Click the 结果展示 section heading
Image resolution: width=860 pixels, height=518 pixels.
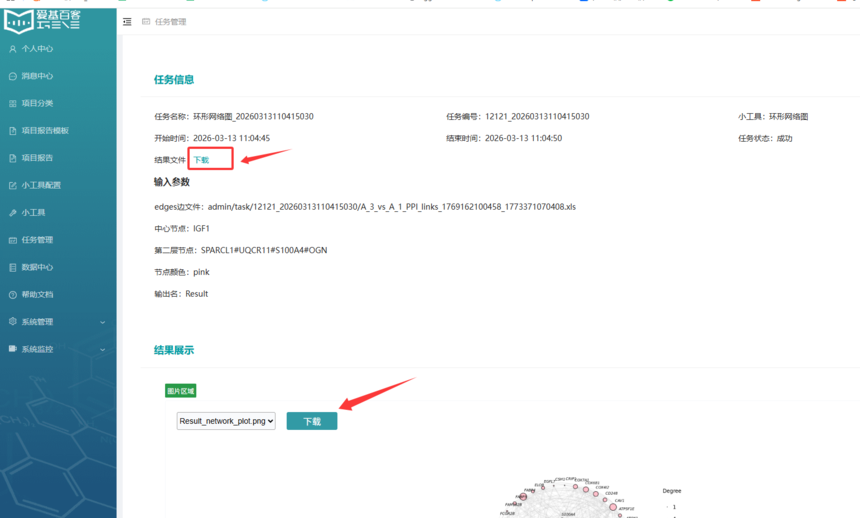174,350
